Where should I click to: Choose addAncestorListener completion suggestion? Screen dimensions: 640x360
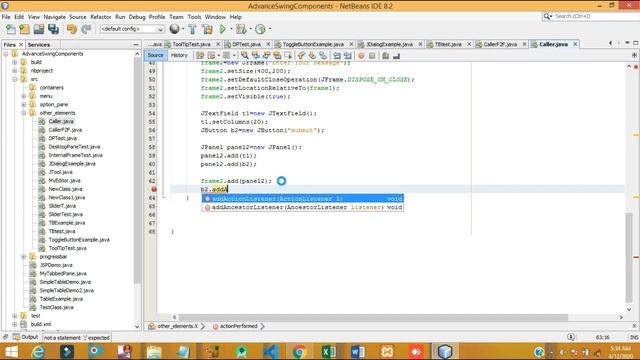coord(303,207)
